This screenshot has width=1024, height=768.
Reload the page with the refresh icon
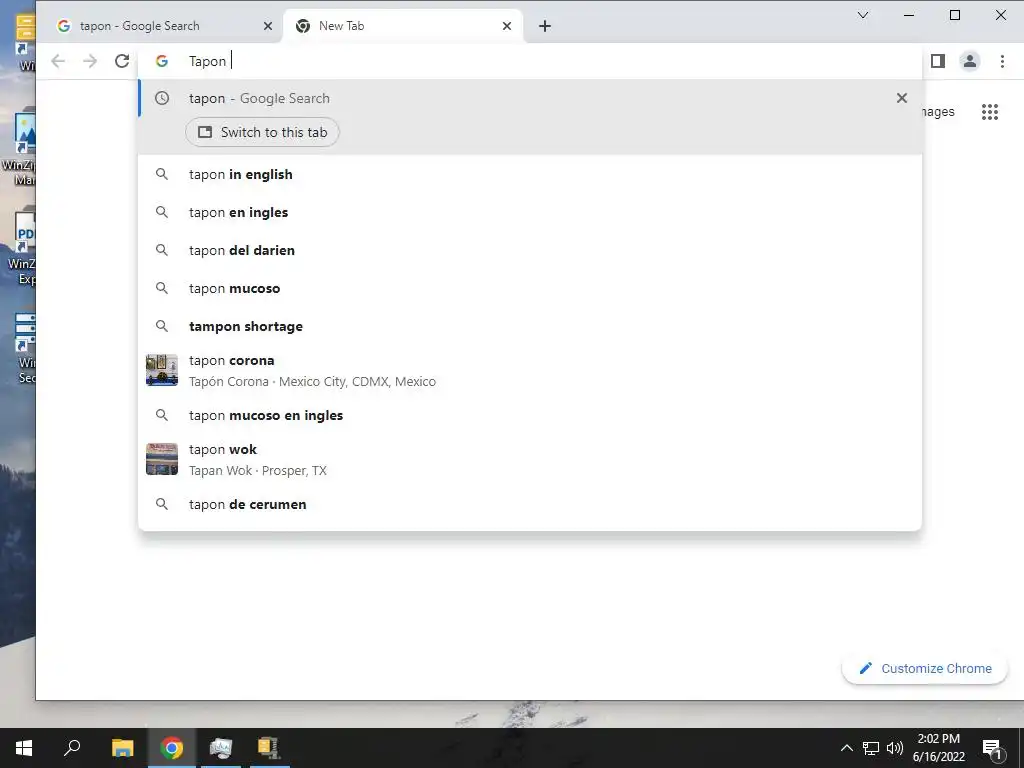(122, 61)
